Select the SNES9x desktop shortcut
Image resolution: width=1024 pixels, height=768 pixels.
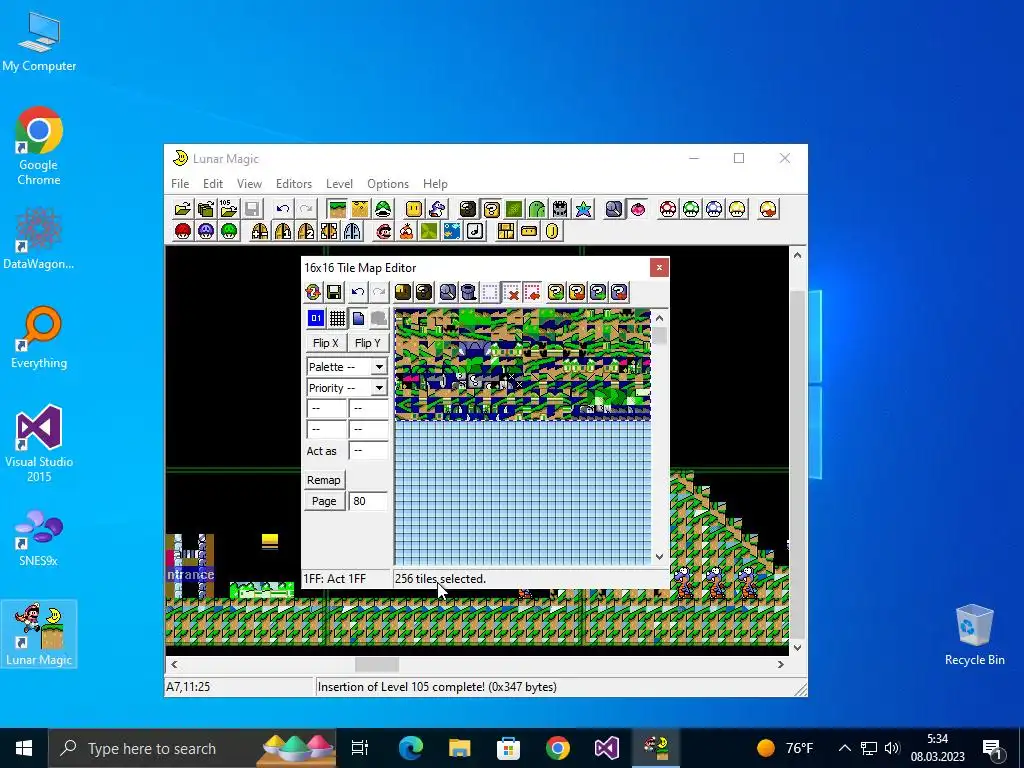click(39, 538)
